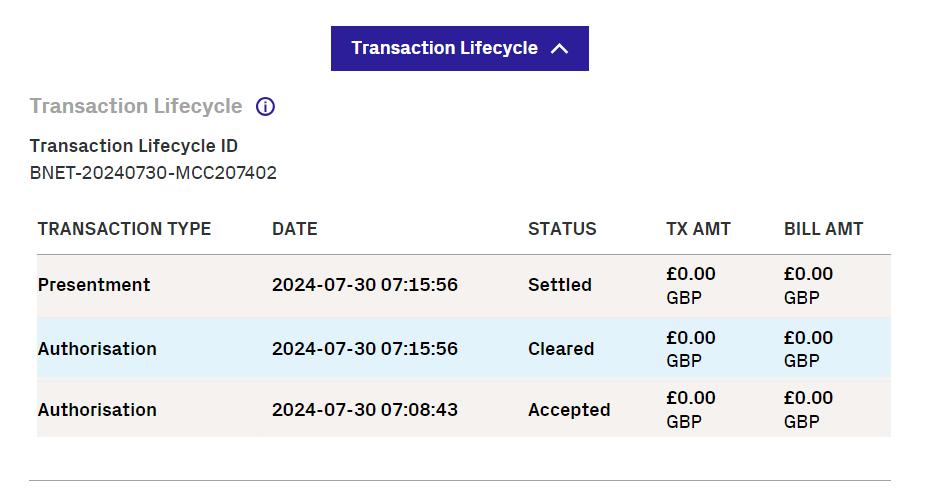Click the TX AMT column header

698,229
